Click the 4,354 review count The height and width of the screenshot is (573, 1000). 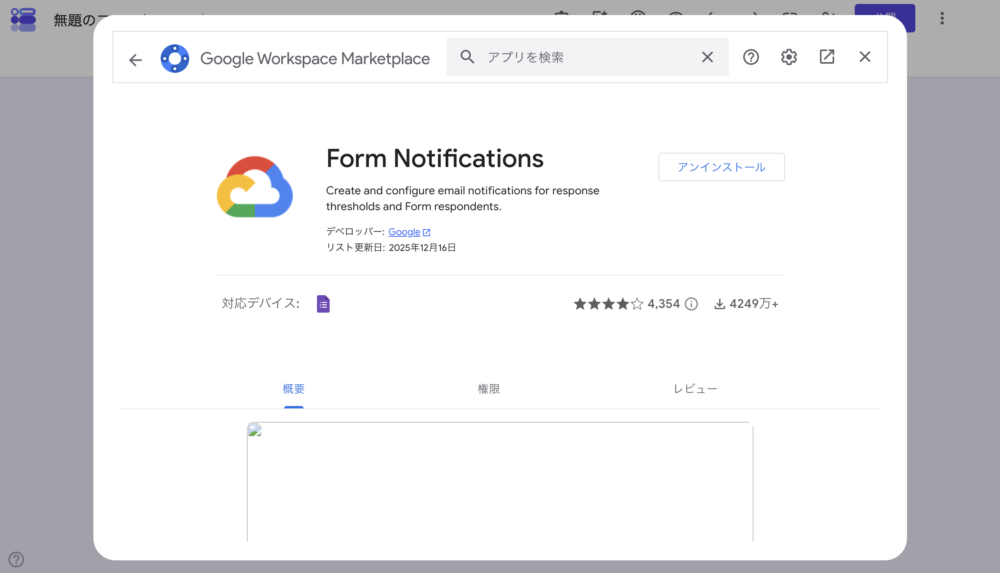(663, 304)
